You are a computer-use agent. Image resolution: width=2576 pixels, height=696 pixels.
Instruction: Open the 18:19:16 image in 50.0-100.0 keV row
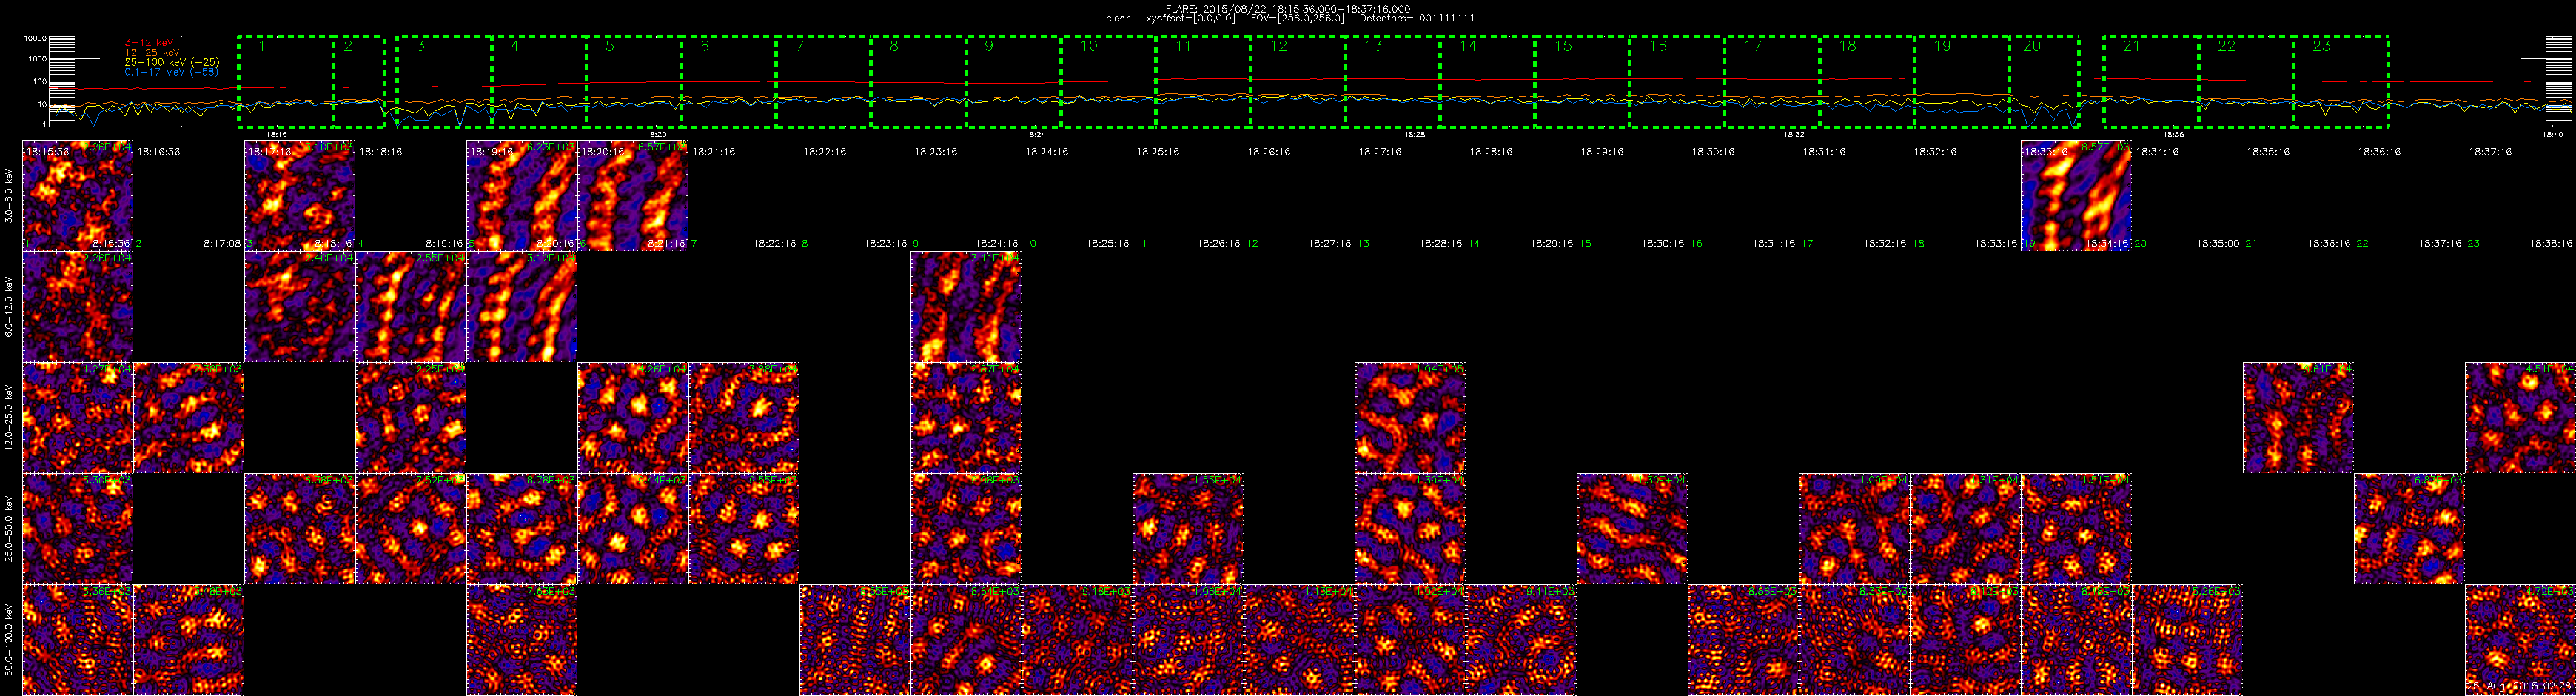pos(521,640)
